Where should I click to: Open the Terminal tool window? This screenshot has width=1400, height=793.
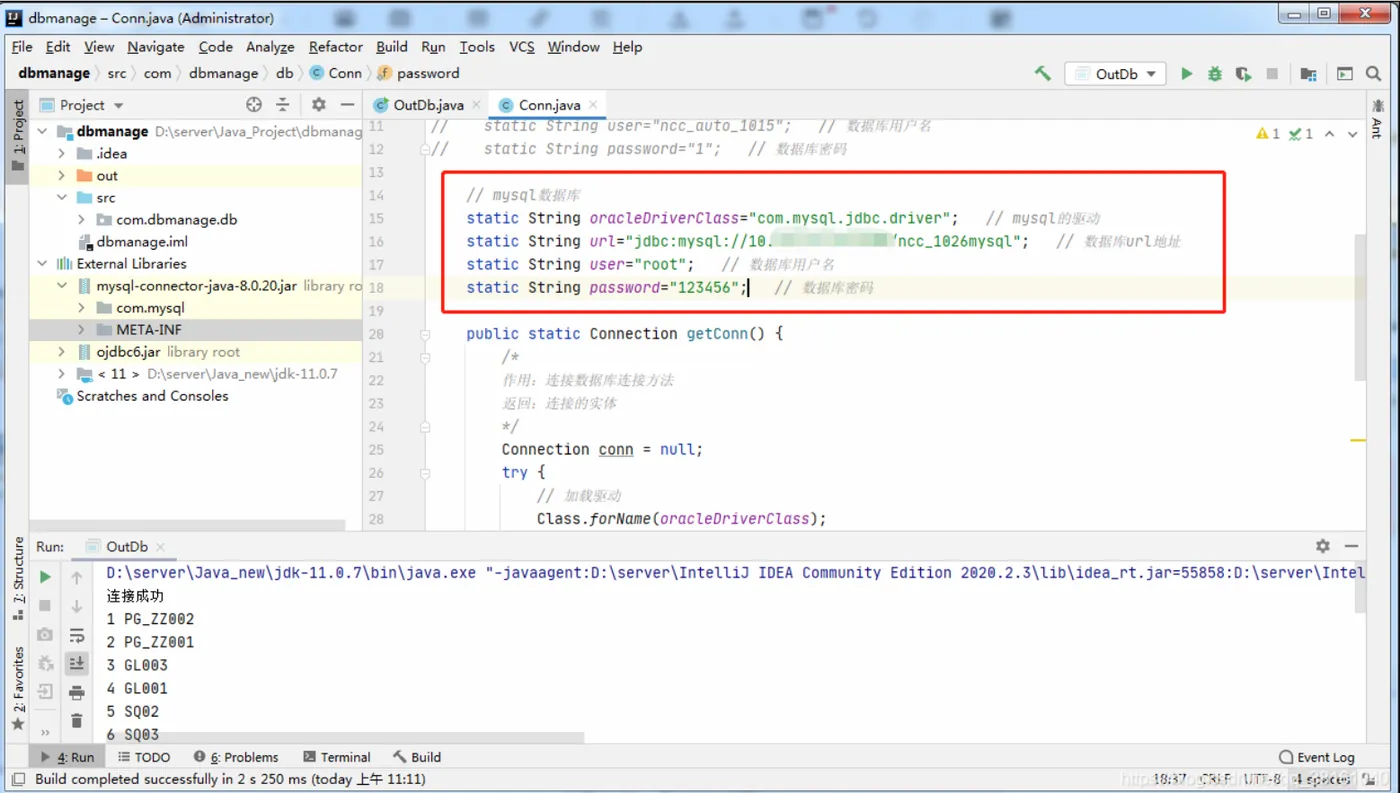click(x=337, y=757)
